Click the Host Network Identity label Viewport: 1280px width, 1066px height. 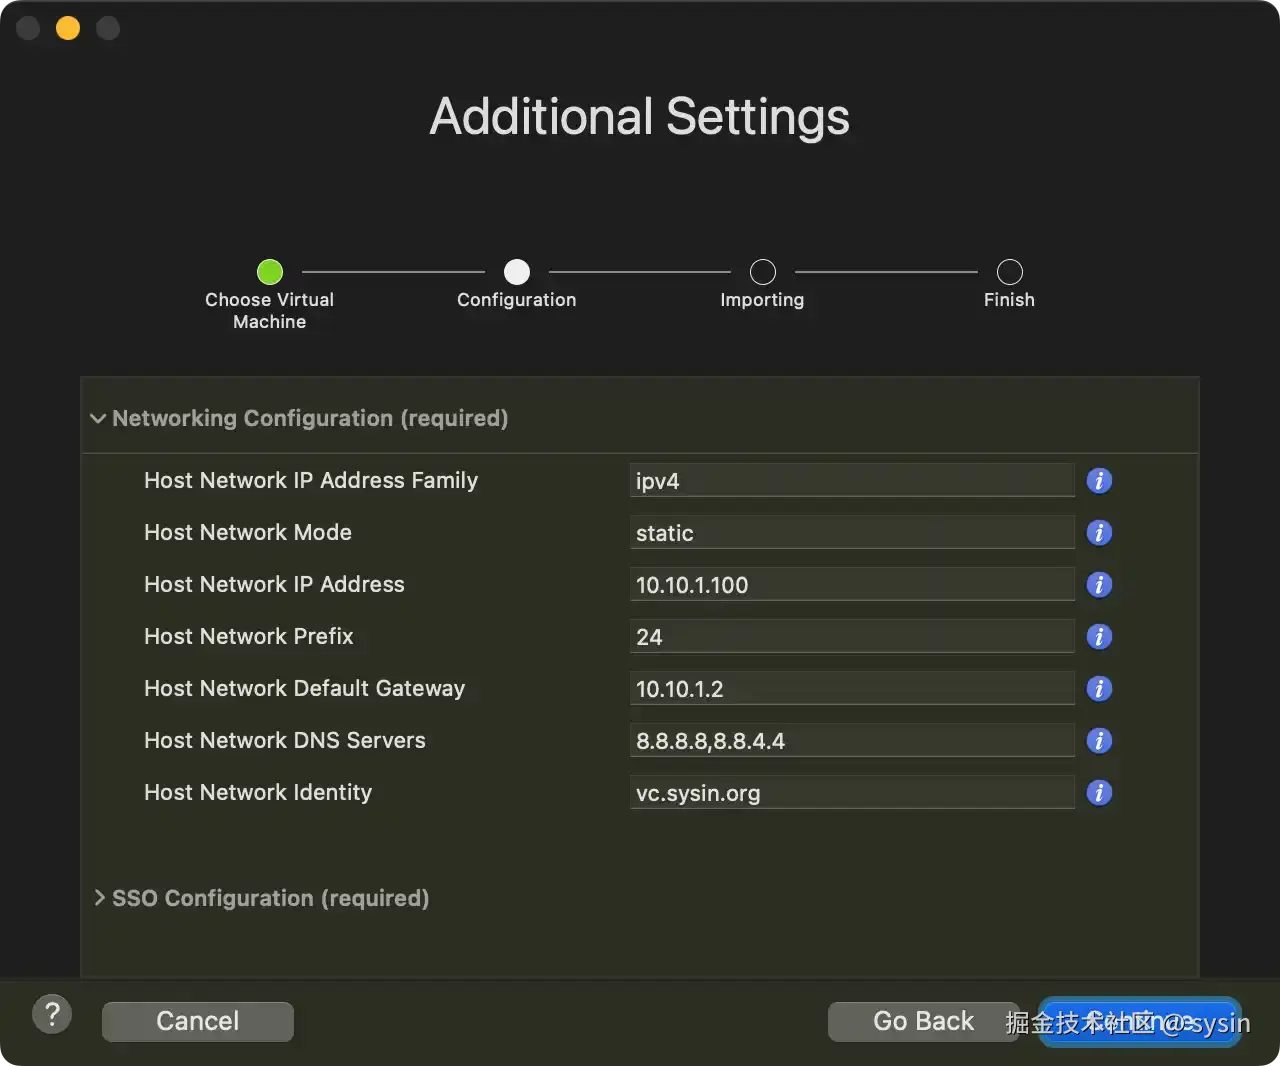tap(258, 793)
